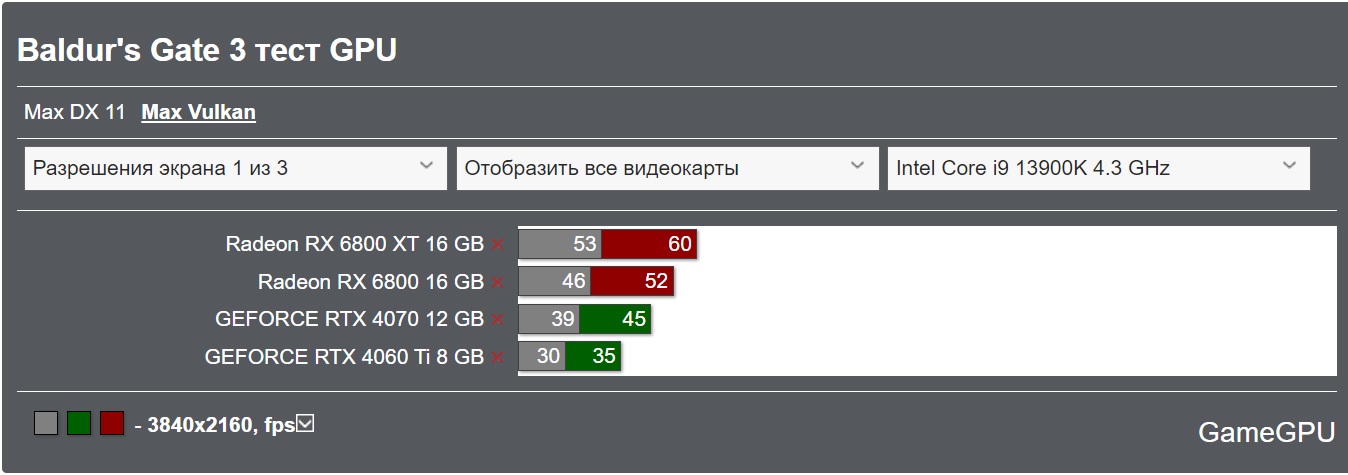Select the Max Vulkan tab

click(198, 112)
